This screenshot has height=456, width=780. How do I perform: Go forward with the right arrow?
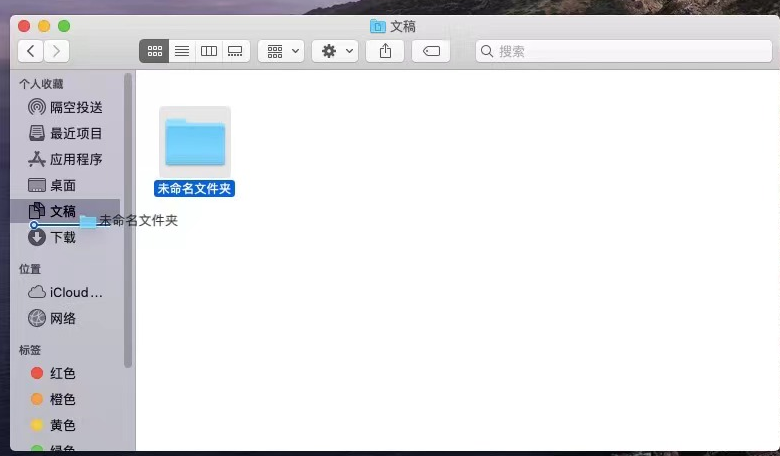tap(57, 51)
